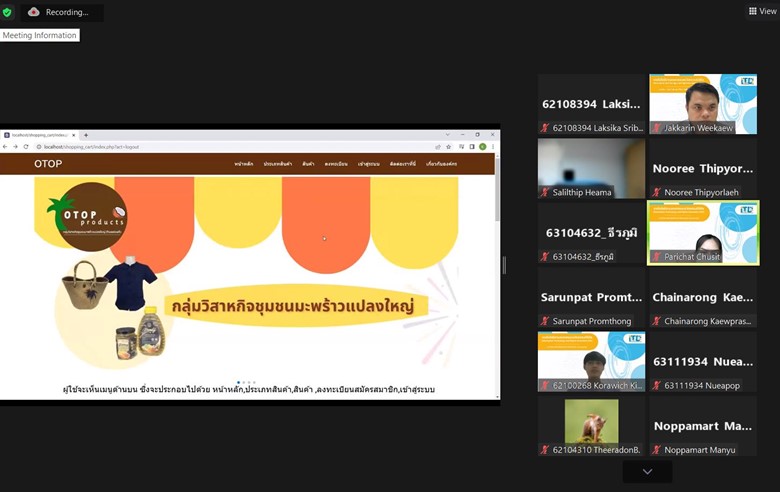Click muted mic icon beside Sarunpat Promthong
The image size is (780, 492).
click(x=545, y=321)
